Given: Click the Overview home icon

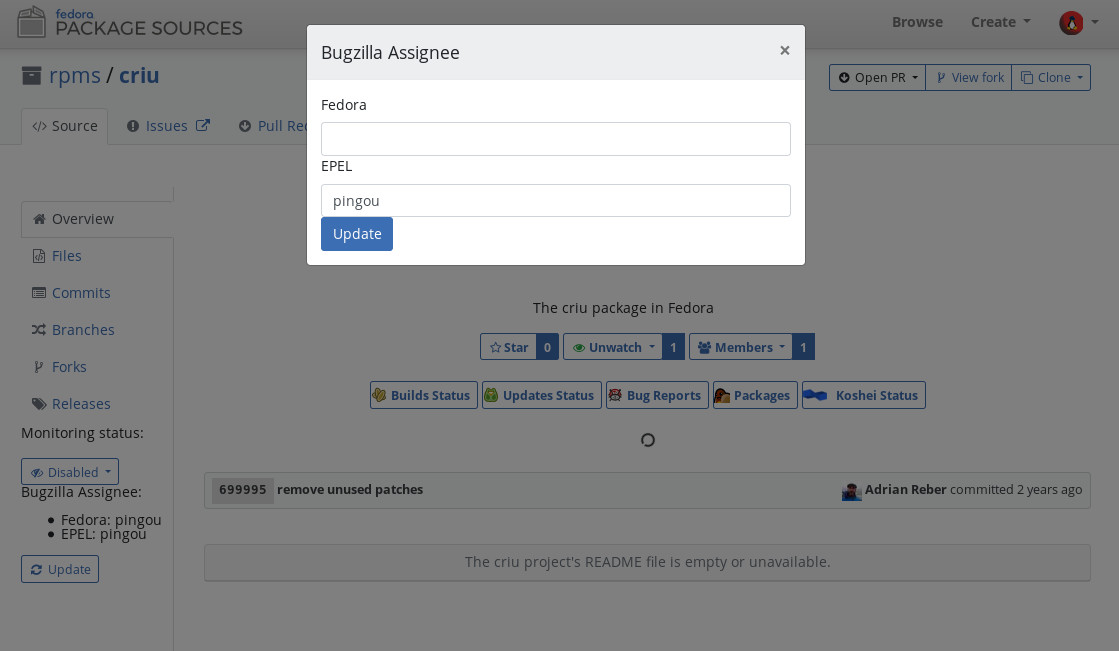Looking at the screenshot, I should pos(39,219).
